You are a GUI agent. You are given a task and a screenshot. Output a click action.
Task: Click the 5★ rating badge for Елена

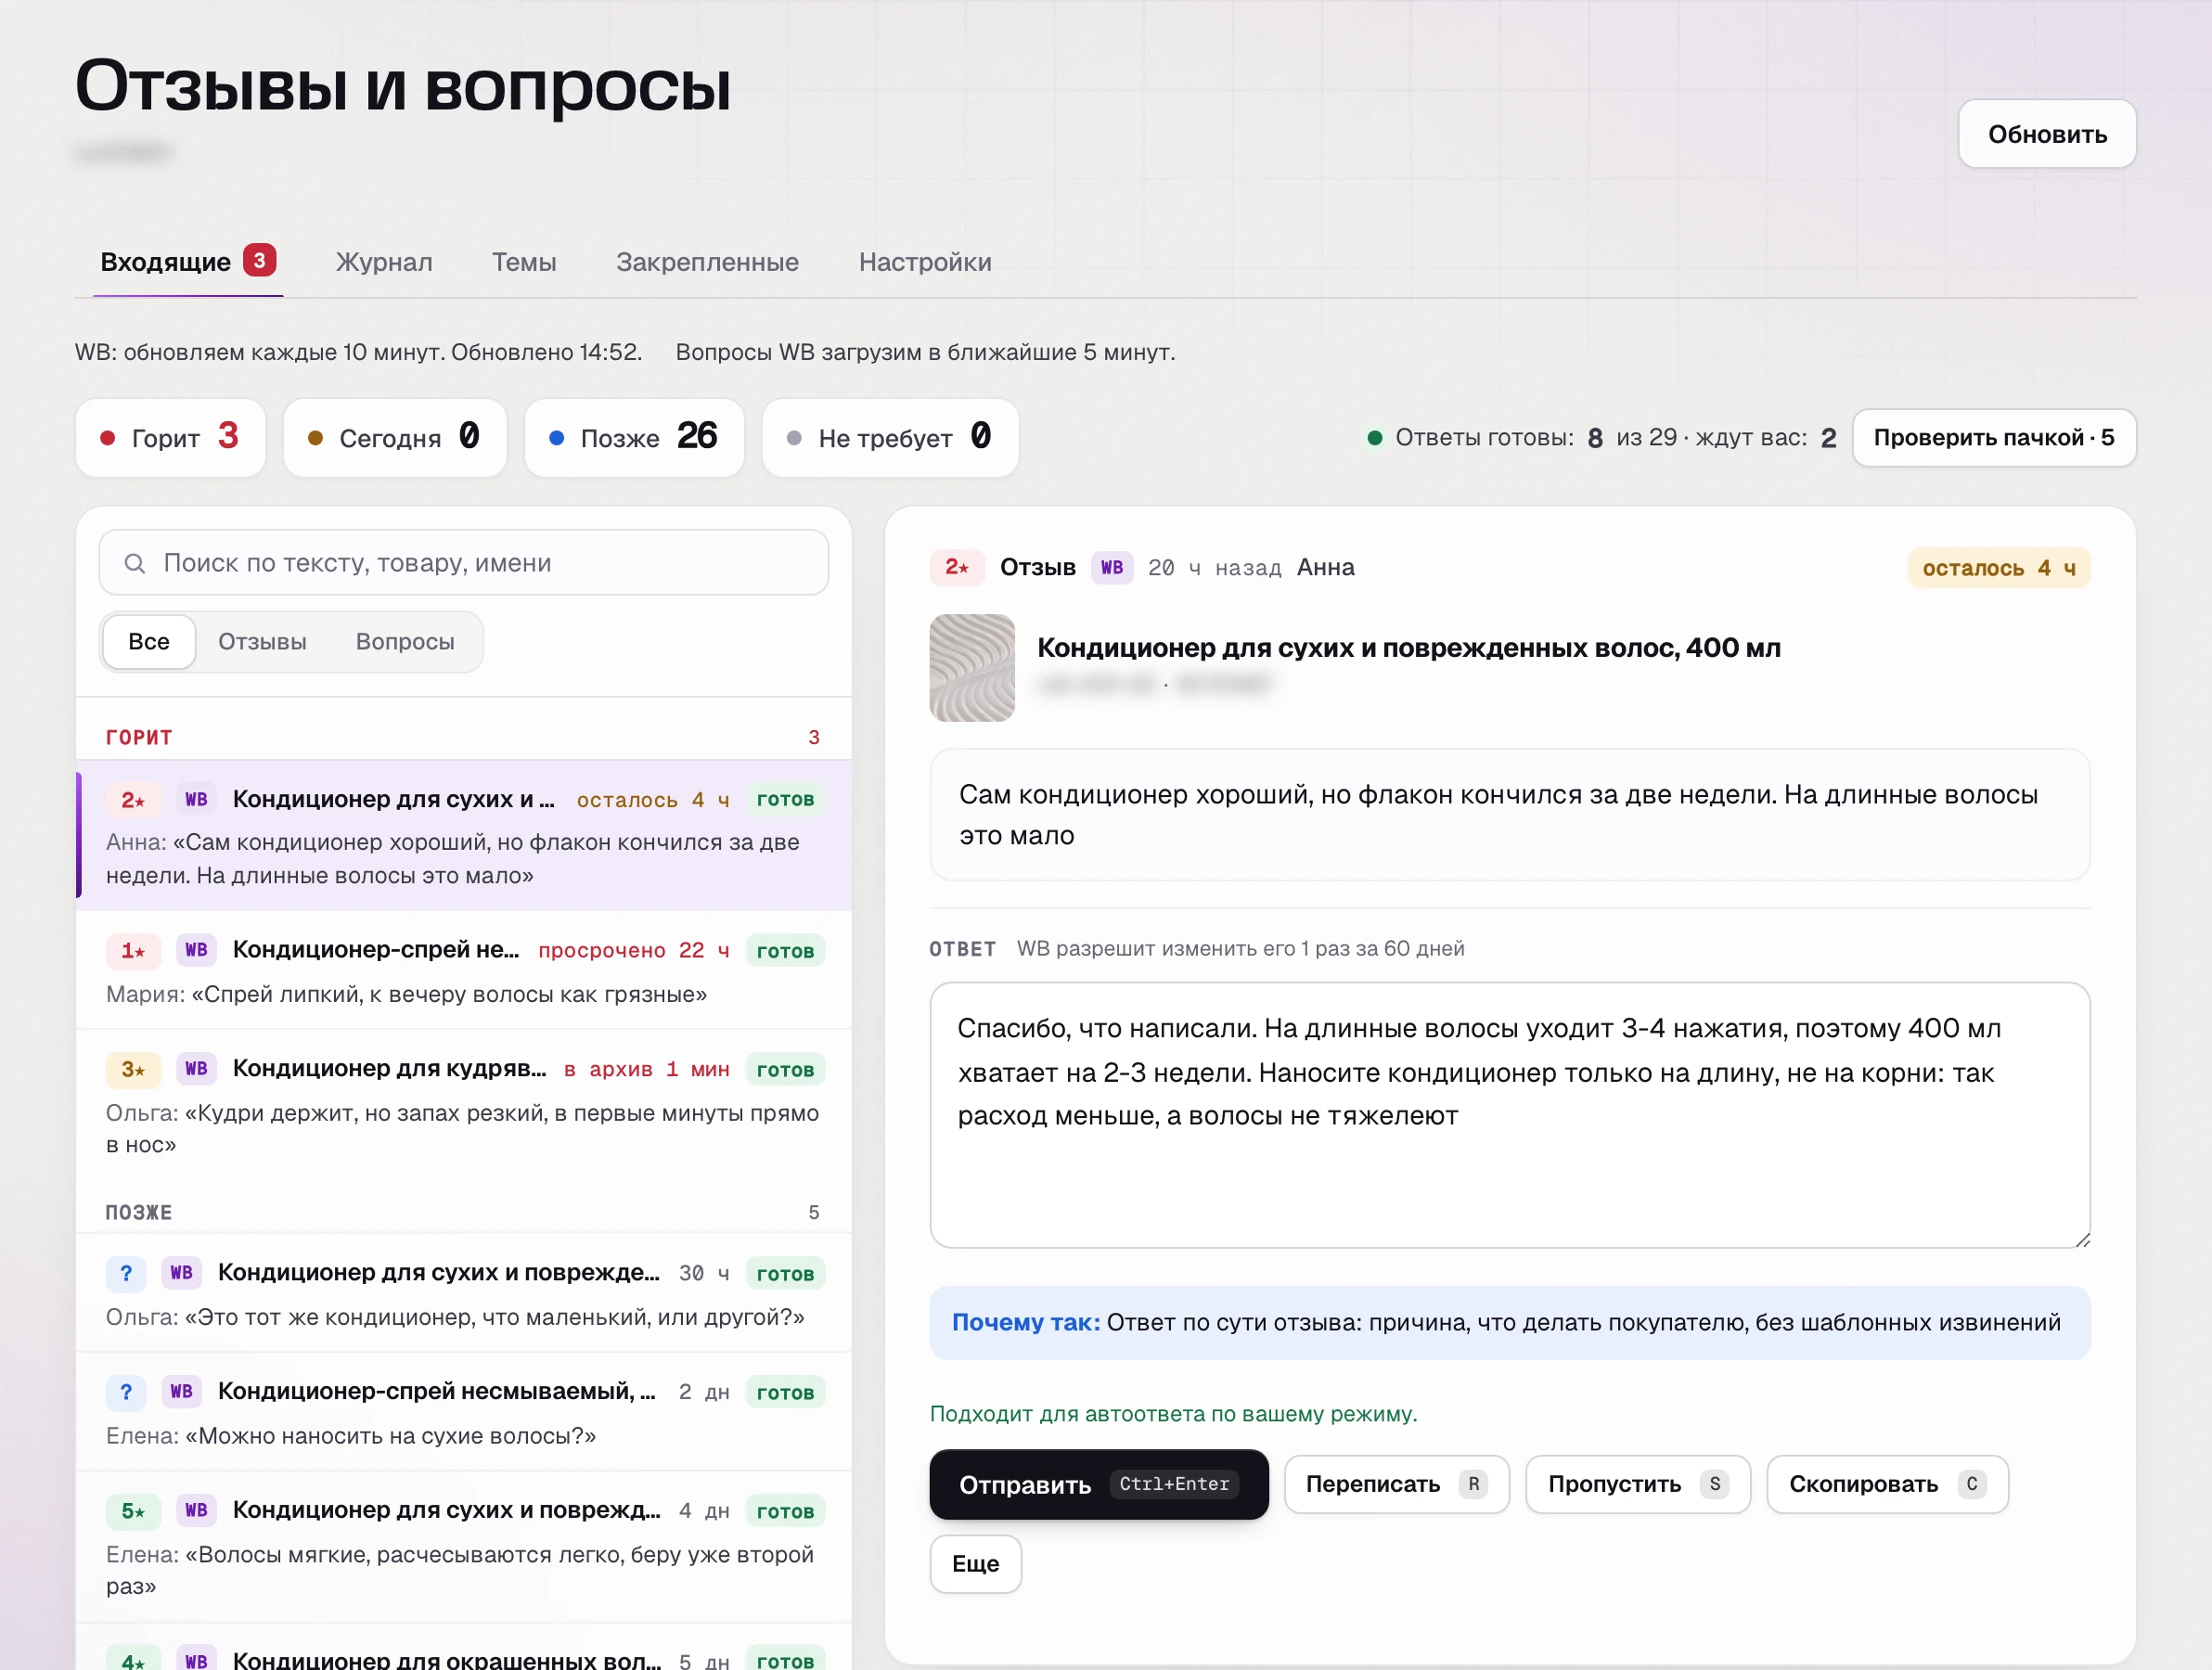134,1510
